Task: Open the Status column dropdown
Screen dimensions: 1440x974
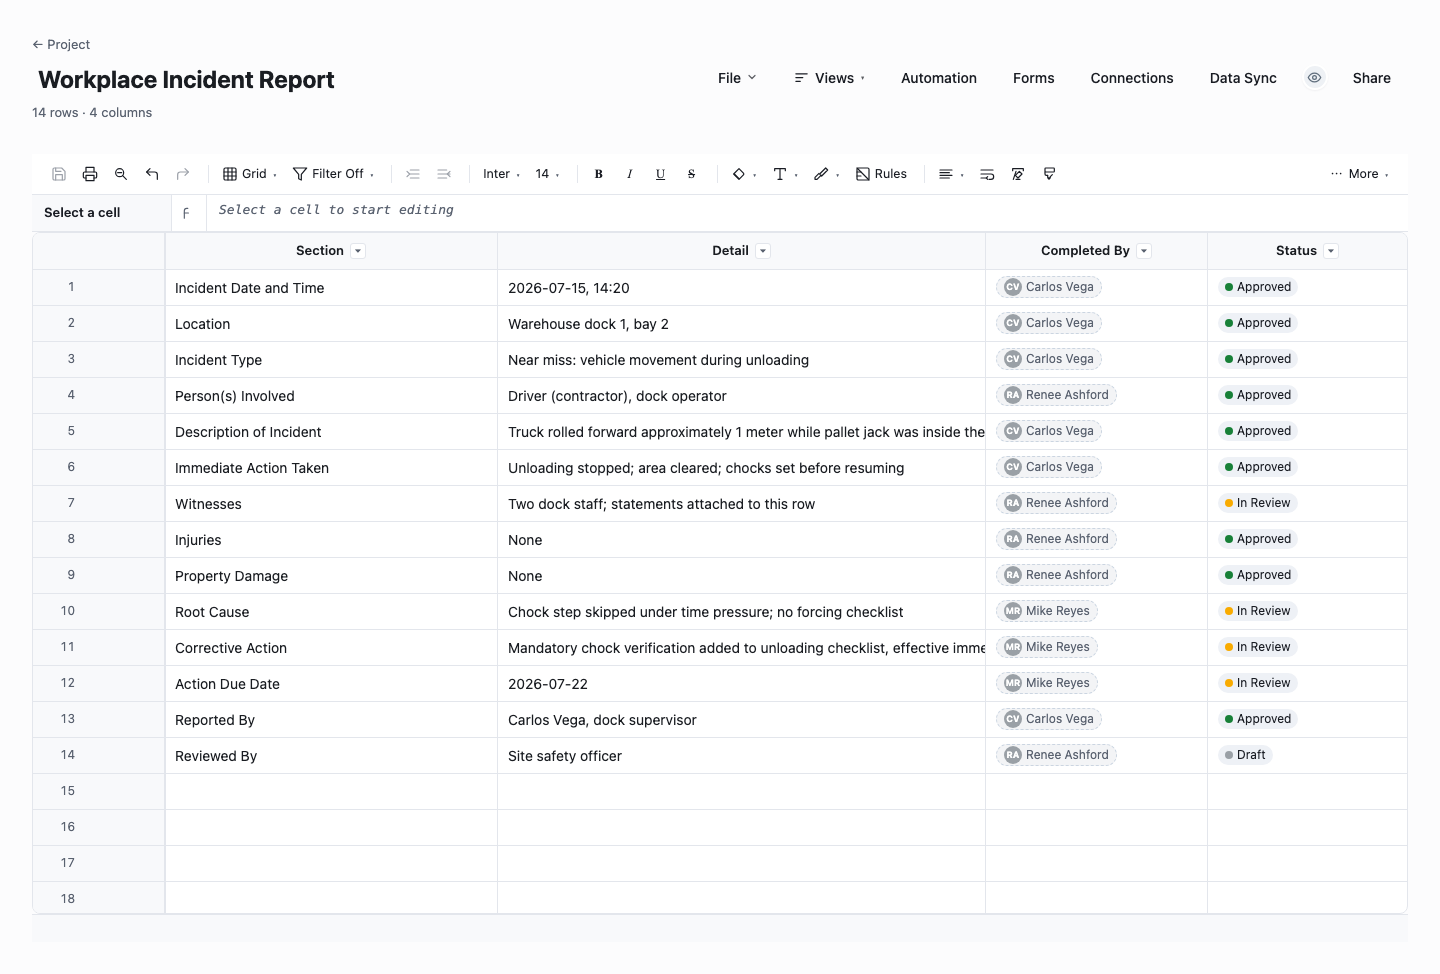Action: [1331, 251]
